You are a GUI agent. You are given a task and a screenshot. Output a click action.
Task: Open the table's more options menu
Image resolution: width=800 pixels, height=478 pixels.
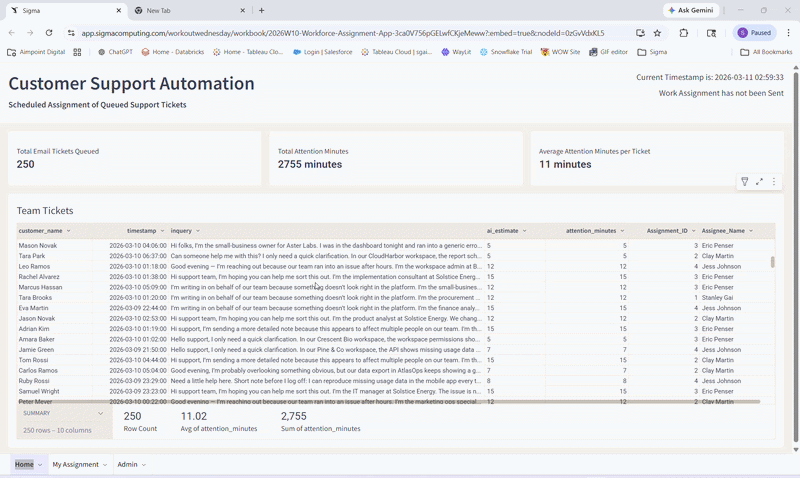coord(774,182)
